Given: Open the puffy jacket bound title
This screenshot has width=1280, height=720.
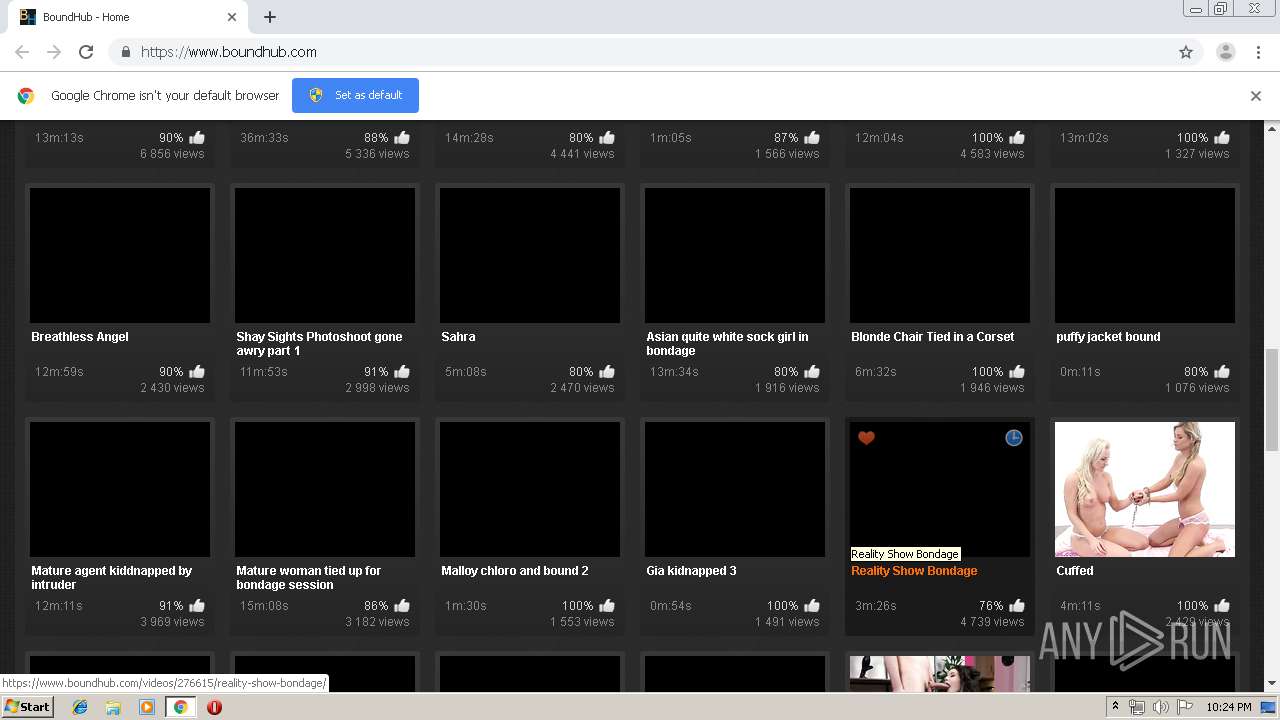Looking at the screenshot, I should tap(1108, 337).
